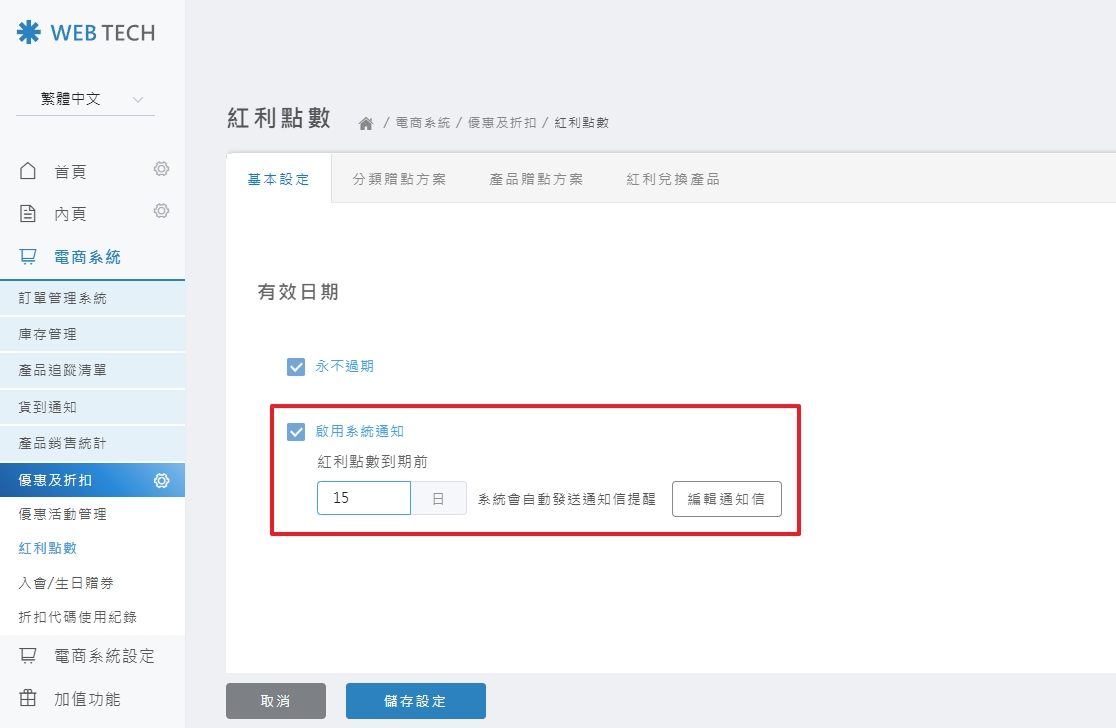Click the house icon beside 首頁
This screenshot has height=728, width=1116.
pos(28,171)
